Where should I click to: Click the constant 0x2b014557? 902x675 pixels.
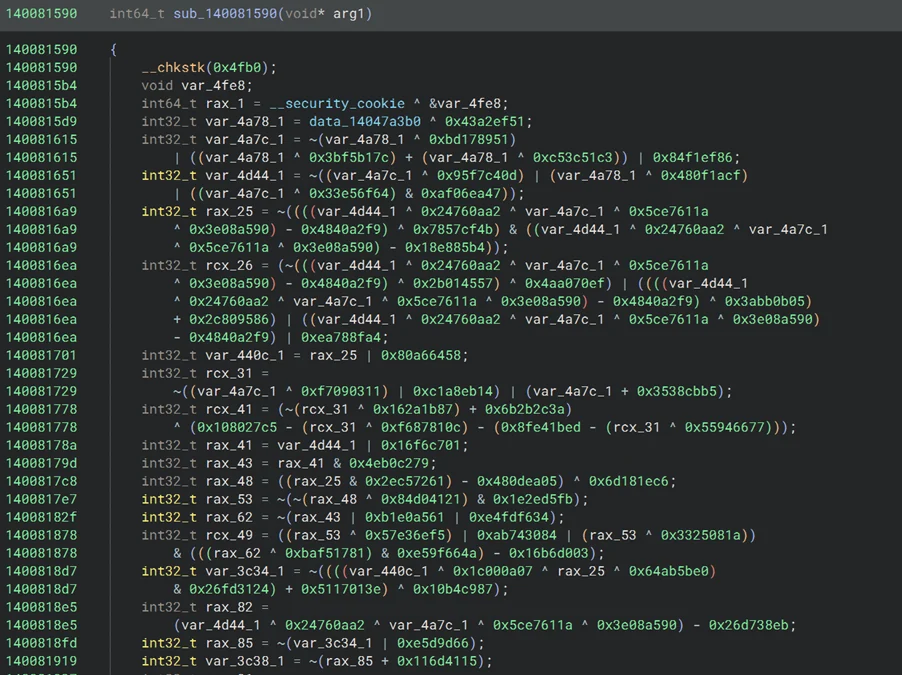coord(453,283)
